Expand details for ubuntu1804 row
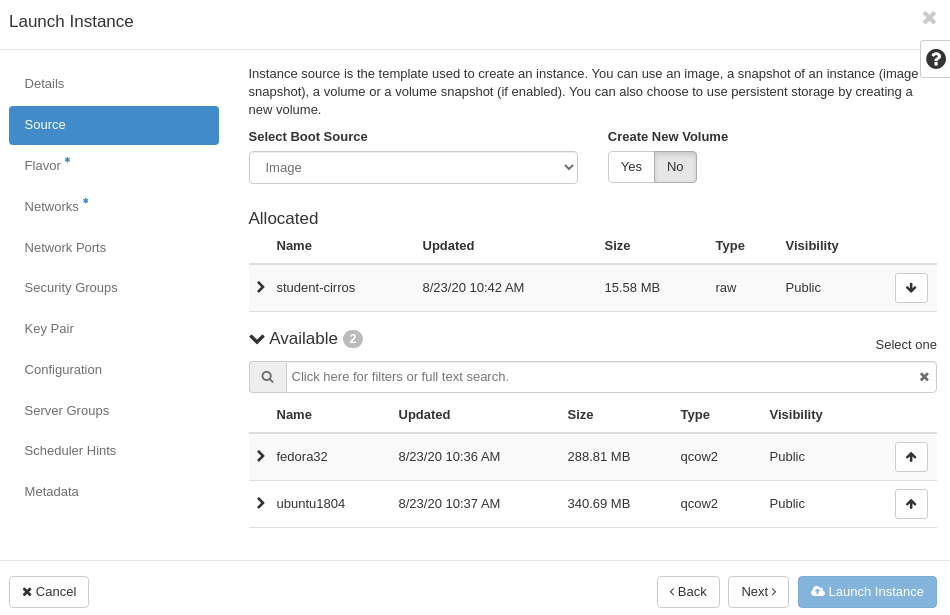 point(261,504)
